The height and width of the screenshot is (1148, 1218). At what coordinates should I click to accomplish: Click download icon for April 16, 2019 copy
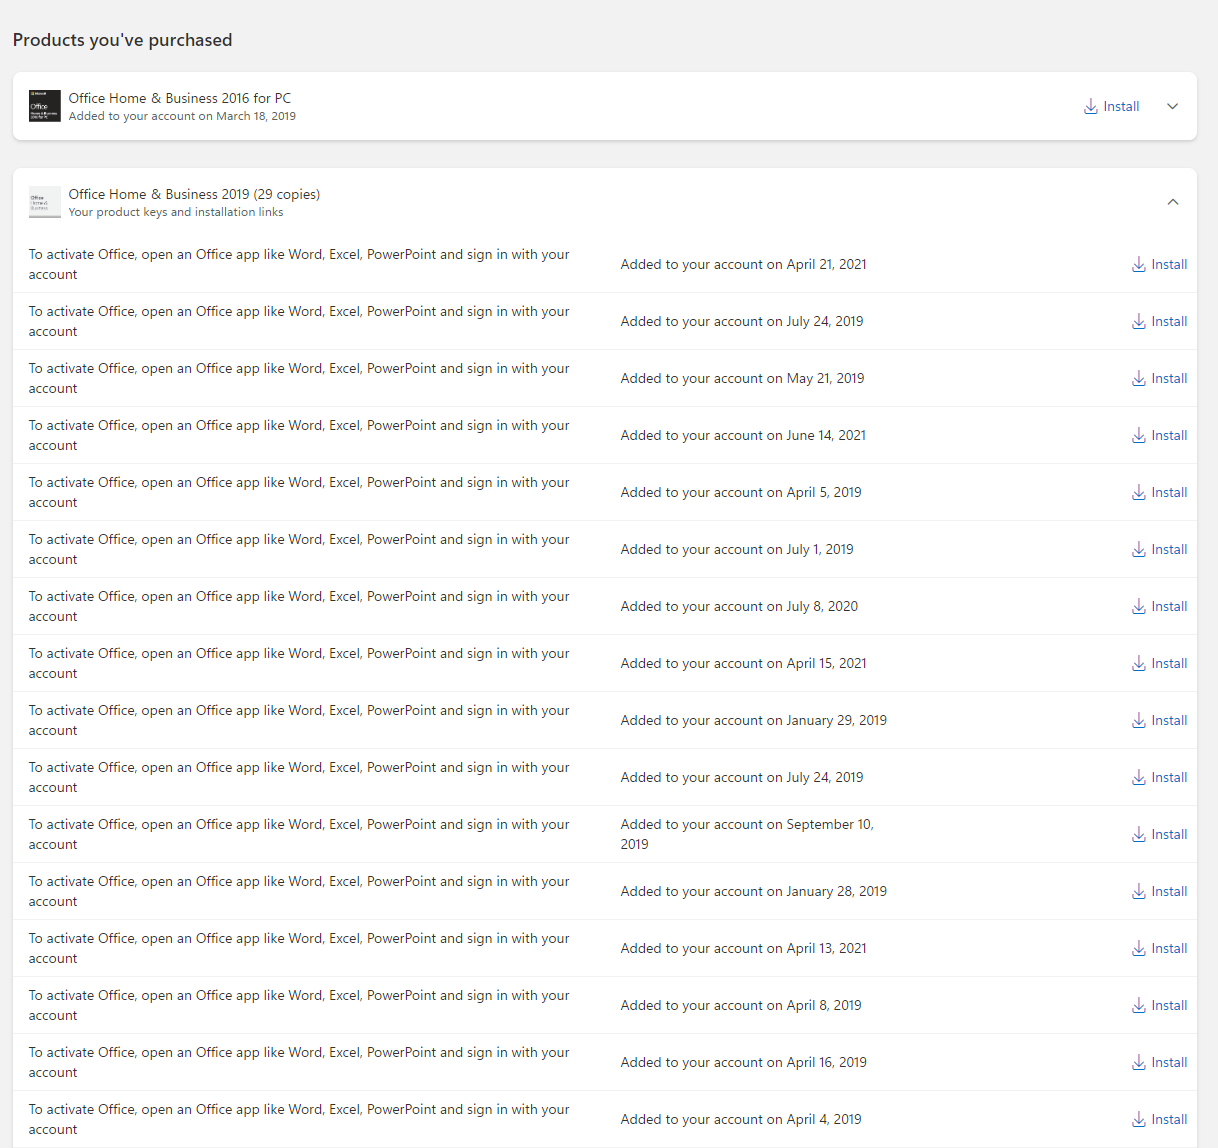pos(1139,1062)
